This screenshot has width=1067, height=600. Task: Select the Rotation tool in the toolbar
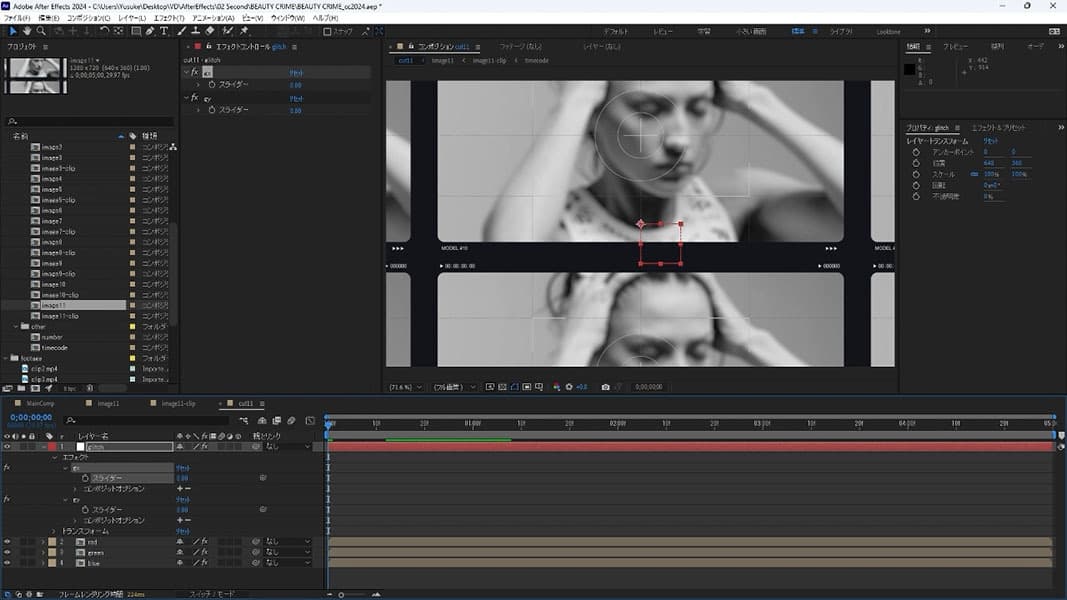coord(104,31)
